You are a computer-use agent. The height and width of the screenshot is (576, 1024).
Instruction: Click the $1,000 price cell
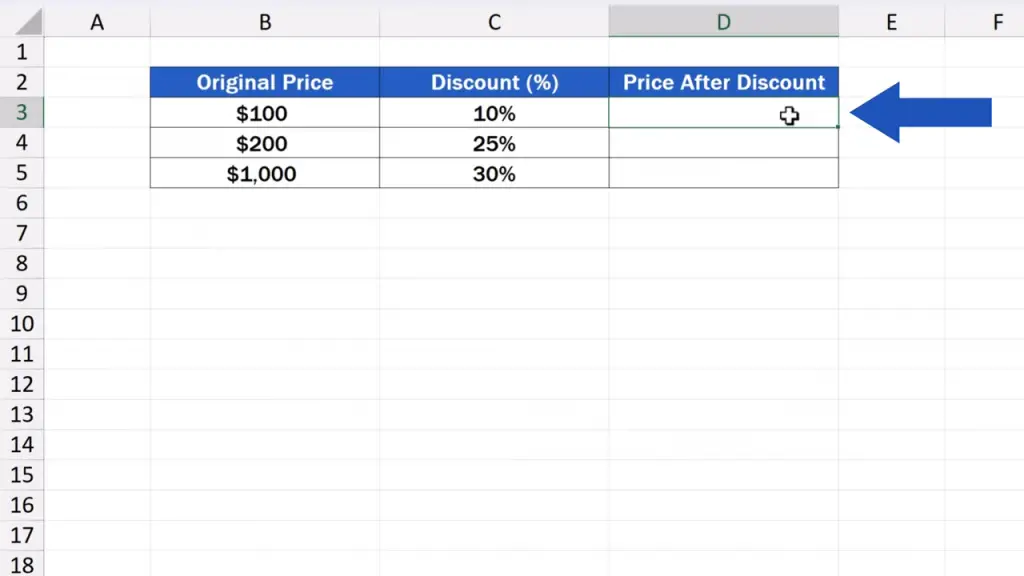coord(265,174)
